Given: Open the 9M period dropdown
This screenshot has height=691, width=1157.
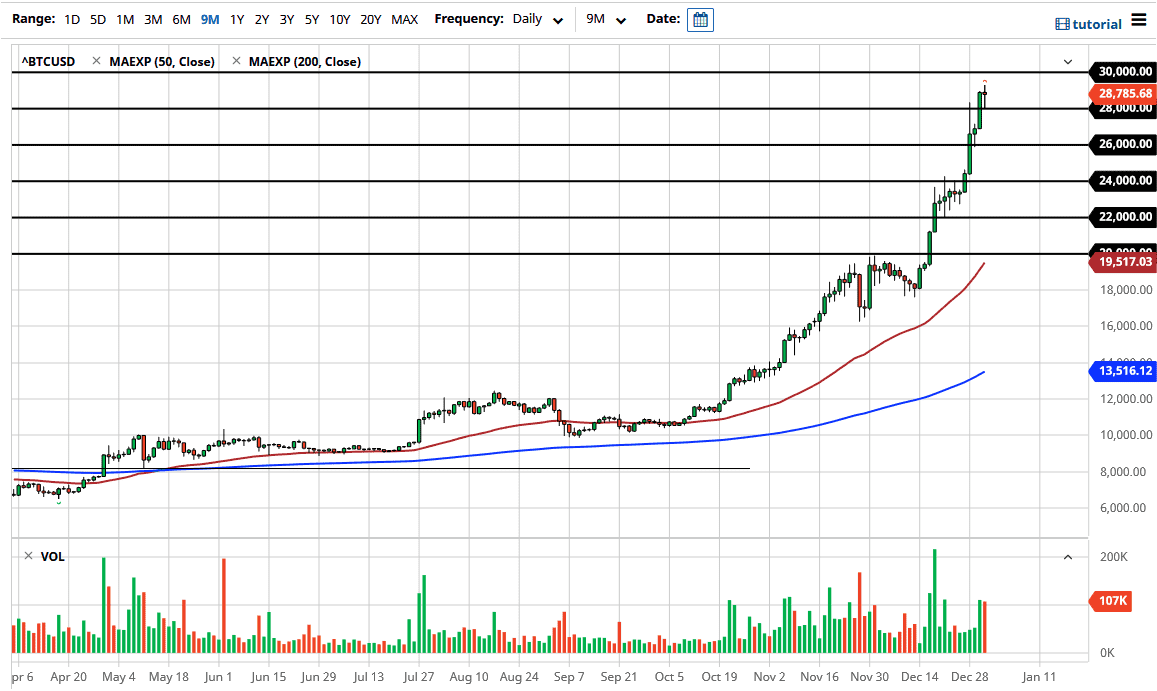Looking at the screenshot, I should pyautogui.click(x=606, y=19).
